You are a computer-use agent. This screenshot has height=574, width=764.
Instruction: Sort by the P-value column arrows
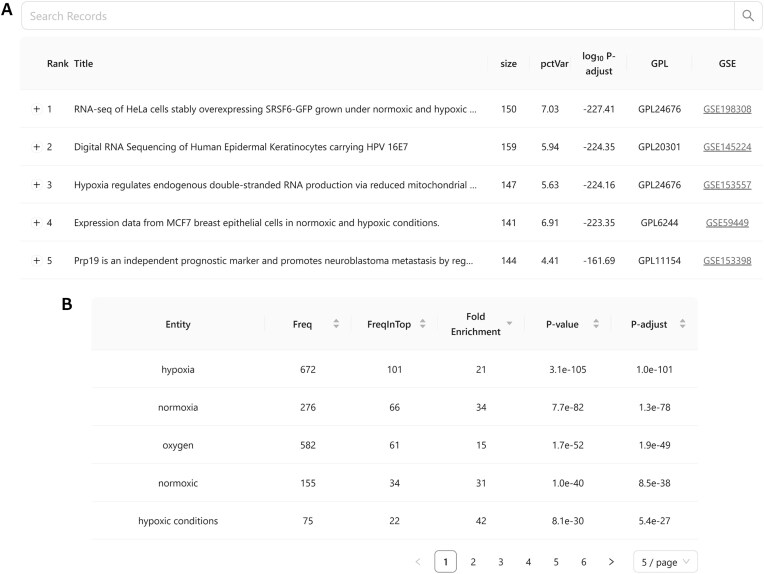click(596, 324)
